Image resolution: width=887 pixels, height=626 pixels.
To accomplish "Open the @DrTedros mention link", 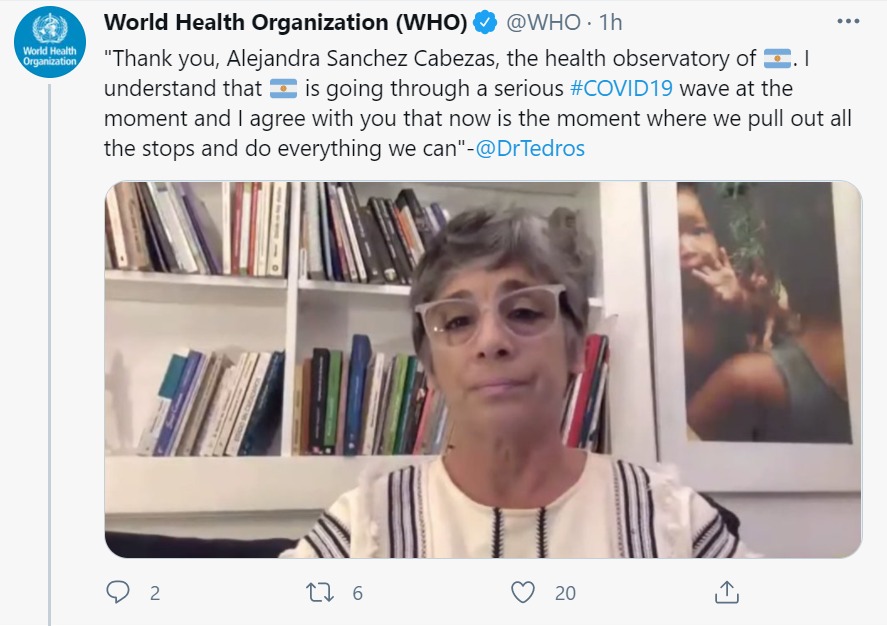I will point(530,148).
